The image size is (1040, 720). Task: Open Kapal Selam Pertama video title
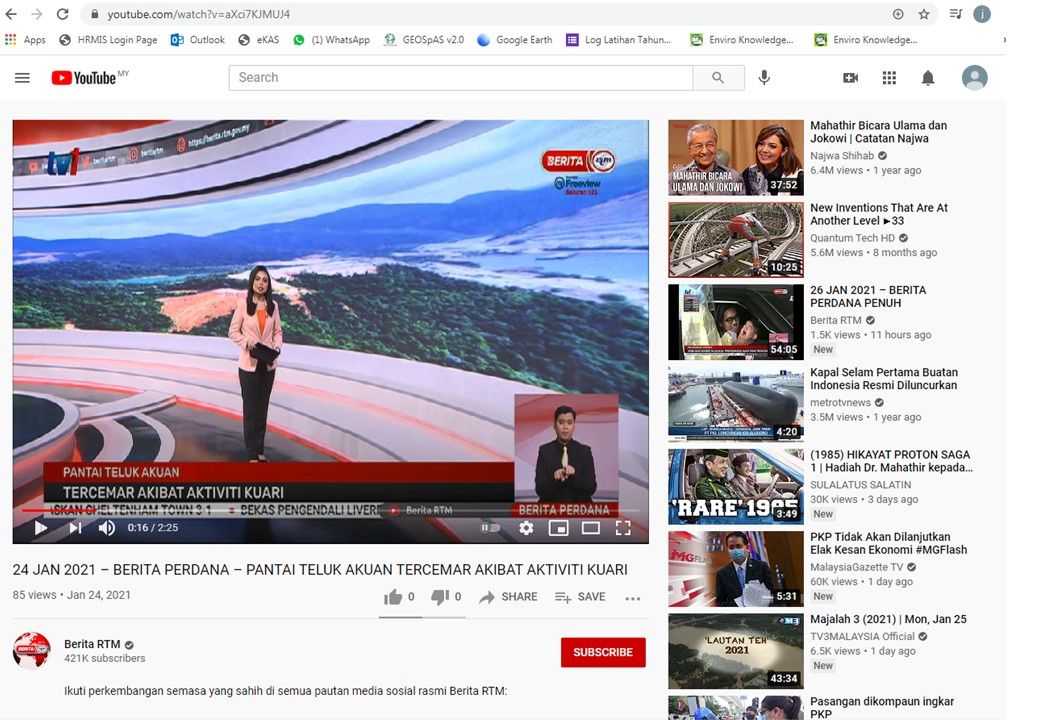[883, 379]
